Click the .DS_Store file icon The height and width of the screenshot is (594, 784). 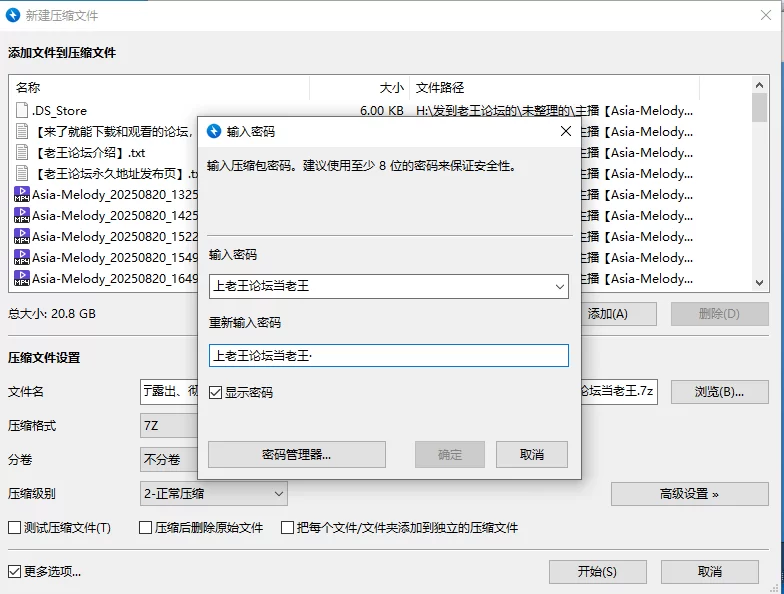22,111
